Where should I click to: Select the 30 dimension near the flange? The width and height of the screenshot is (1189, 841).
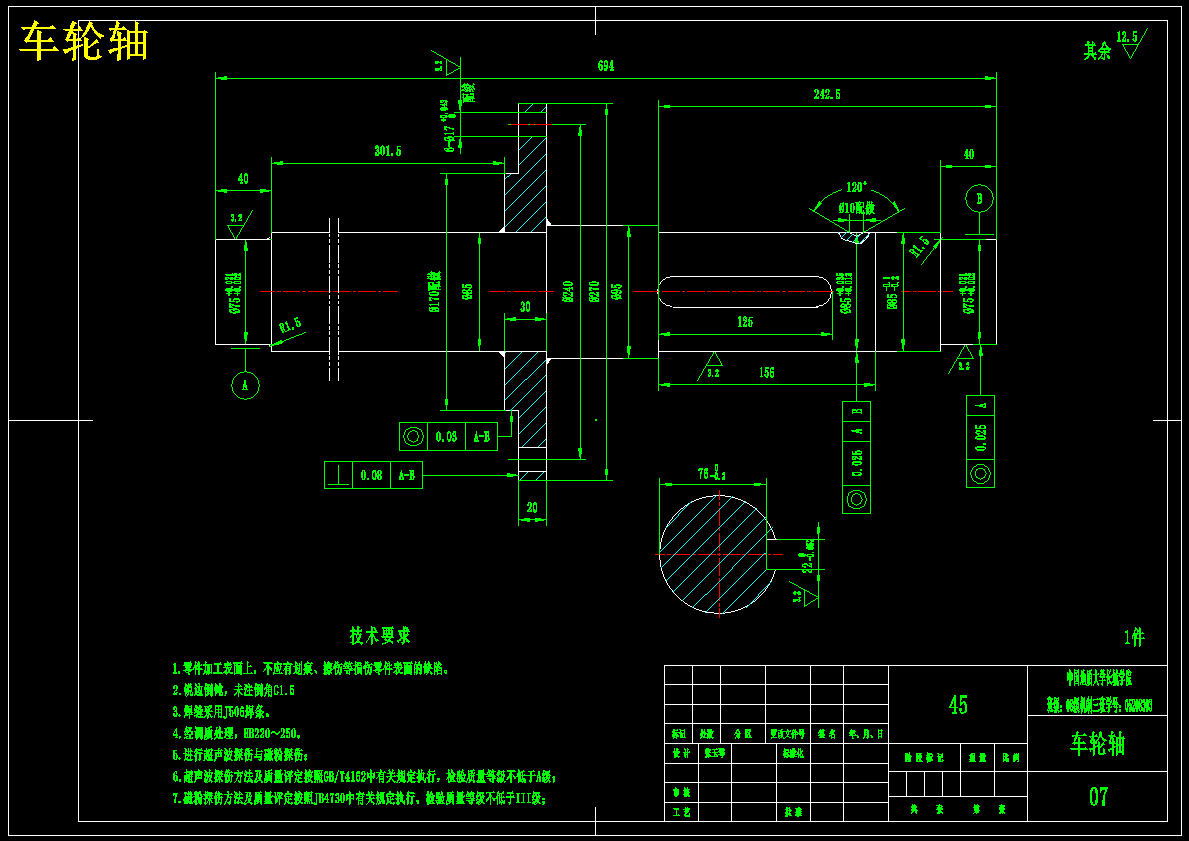click(x=525, y=307)
